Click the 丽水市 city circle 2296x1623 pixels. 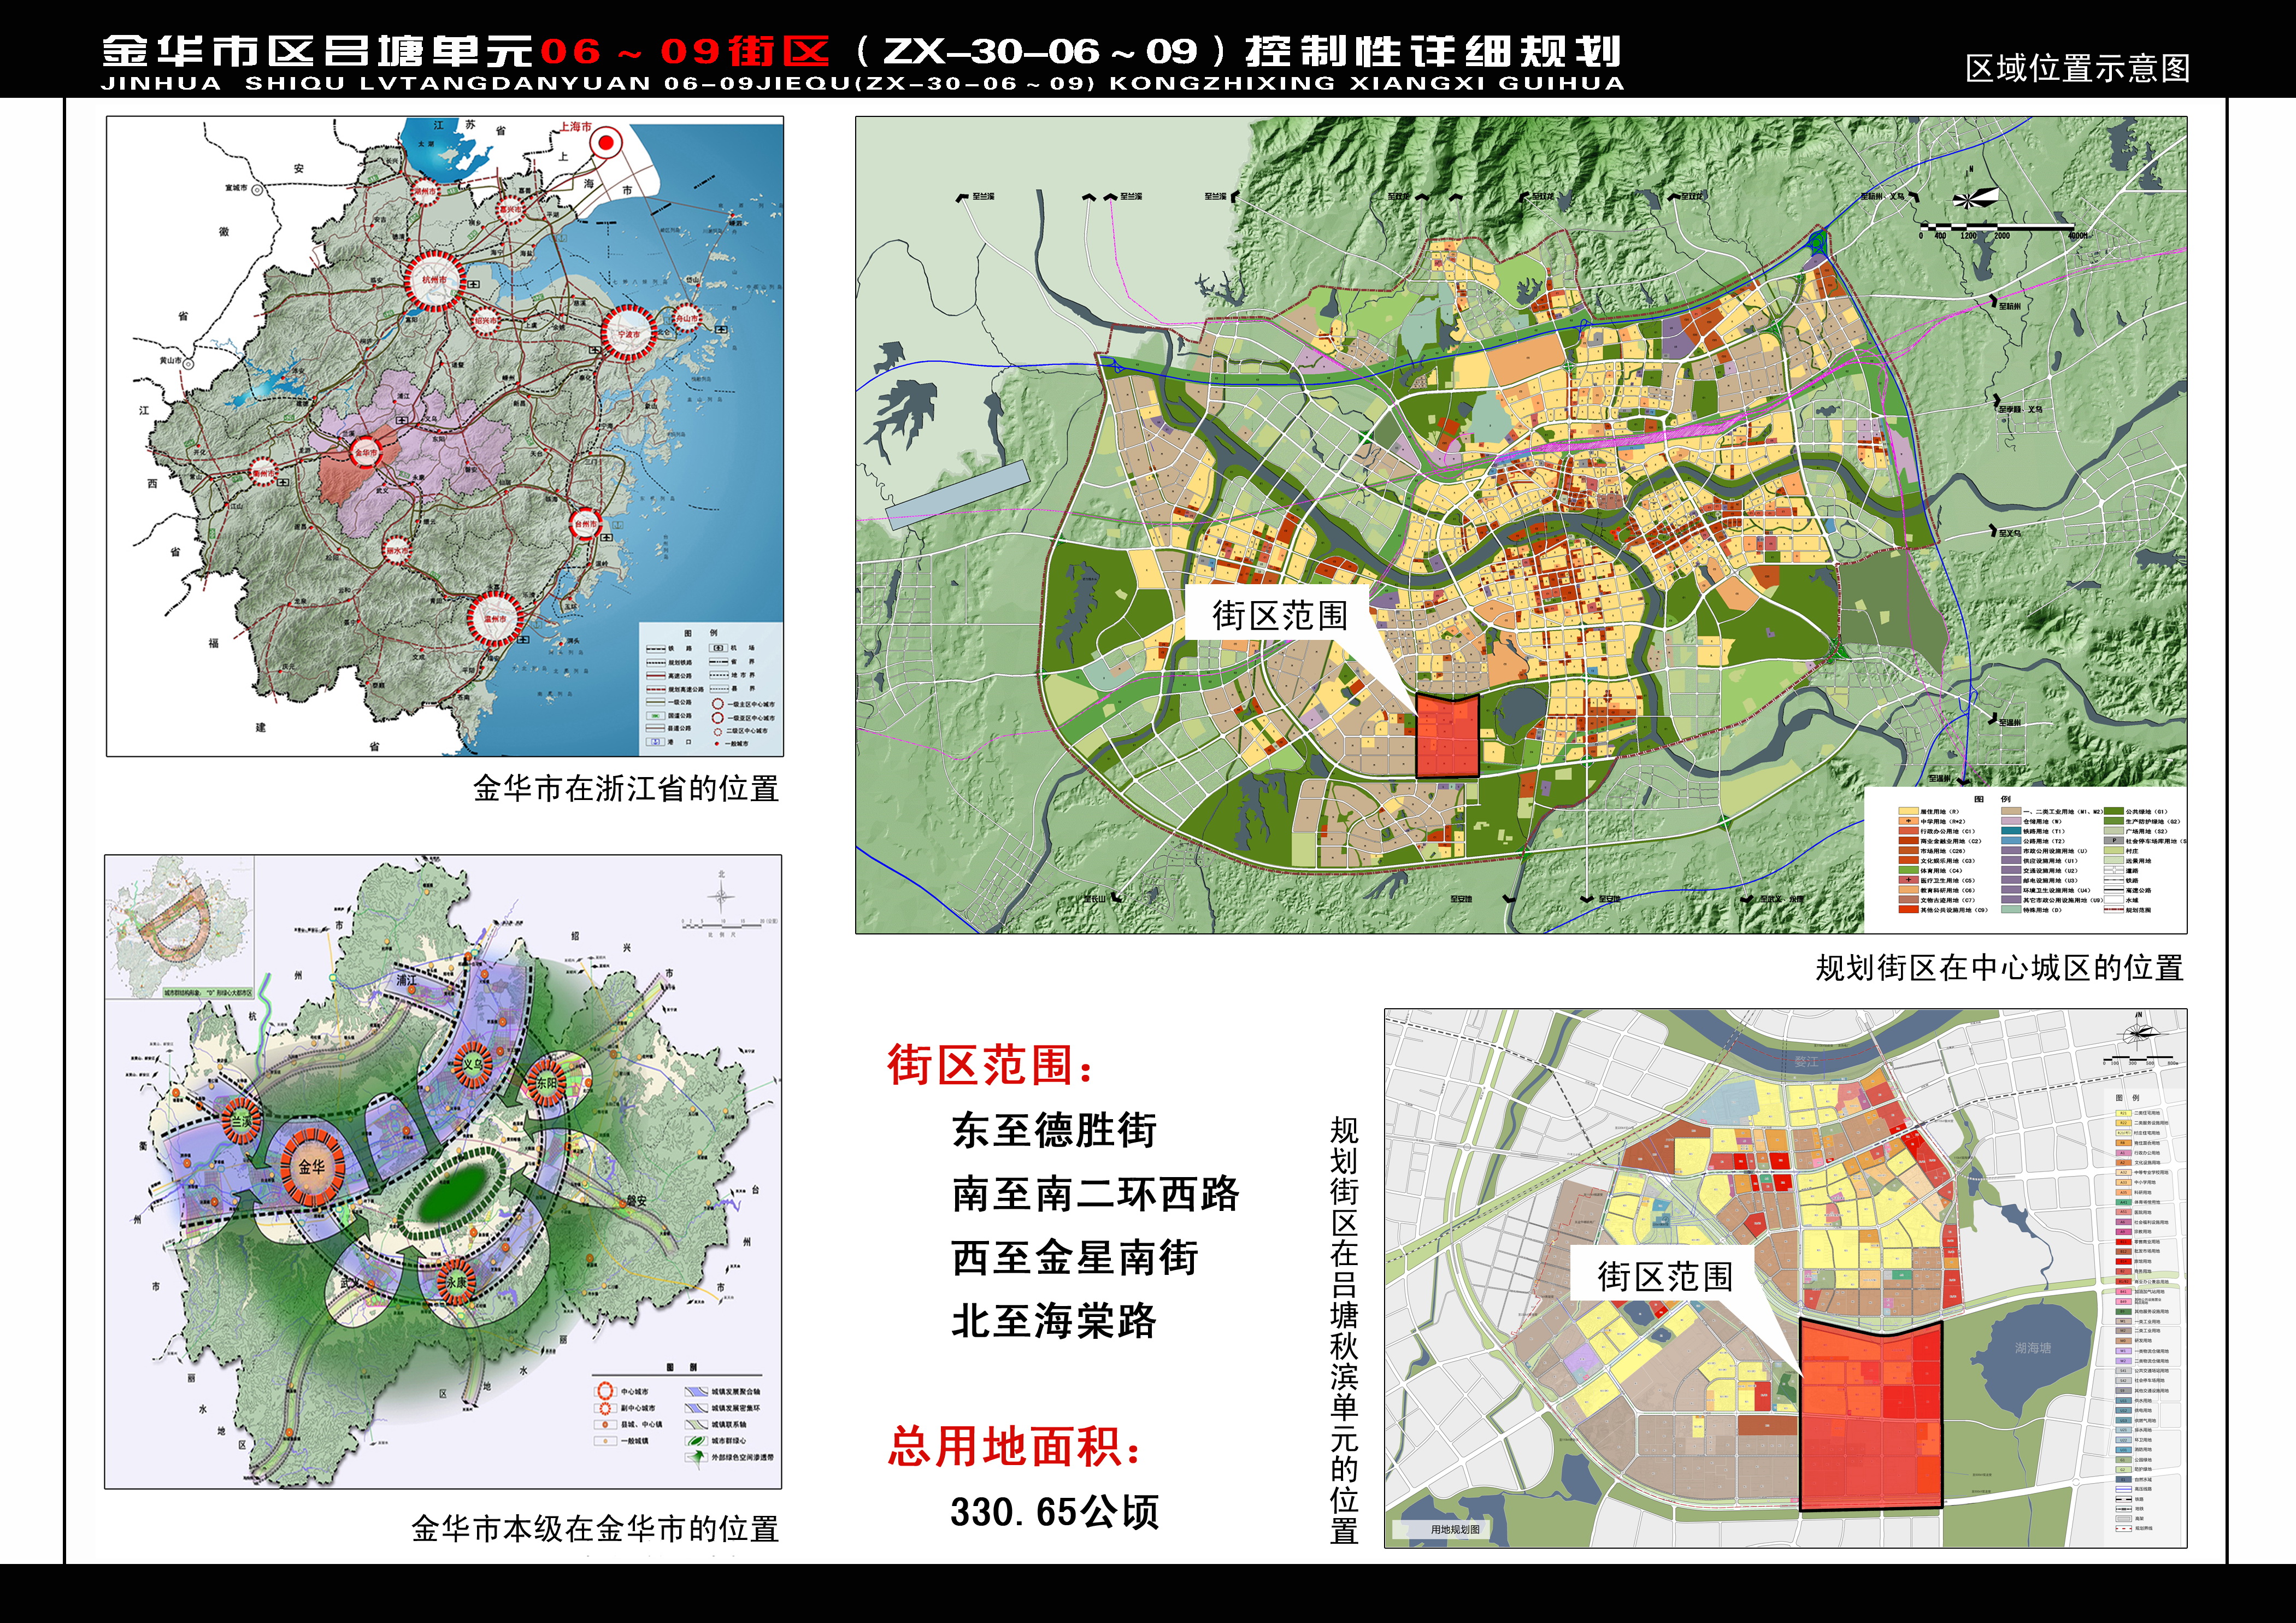point(398,550)
